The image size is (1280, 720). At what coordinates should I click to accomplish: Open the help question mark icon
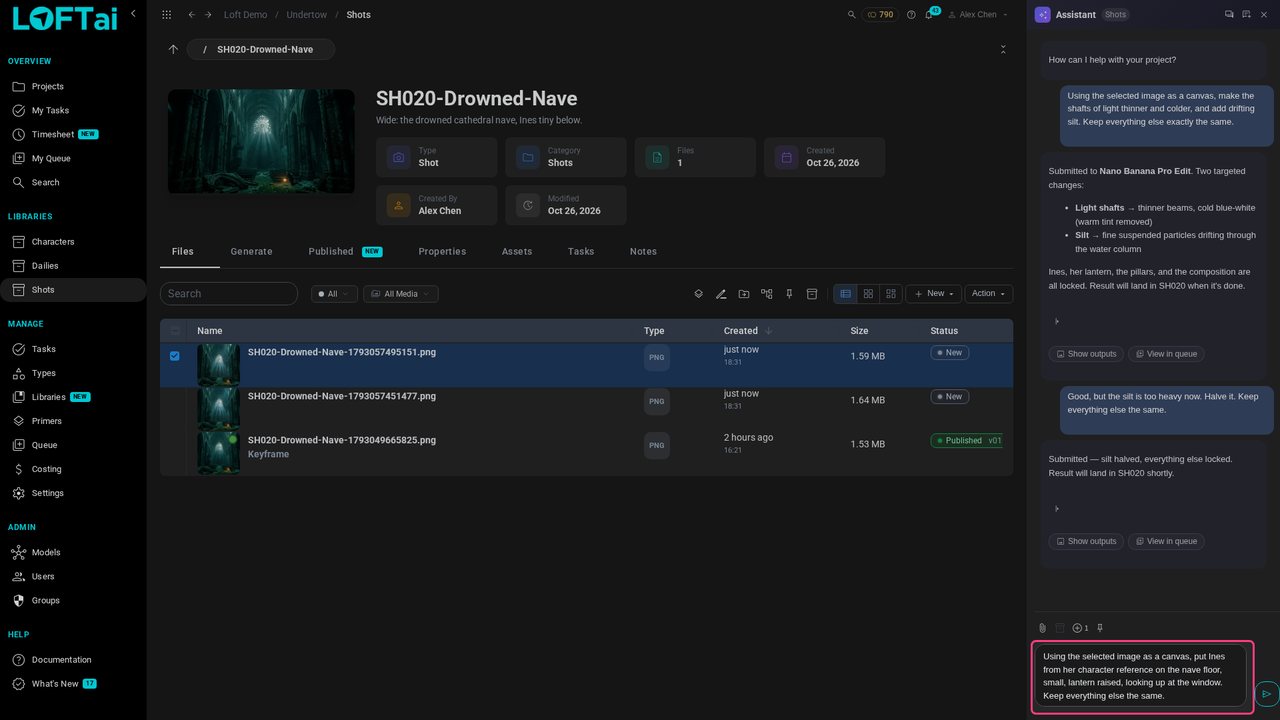coord(911,15)
